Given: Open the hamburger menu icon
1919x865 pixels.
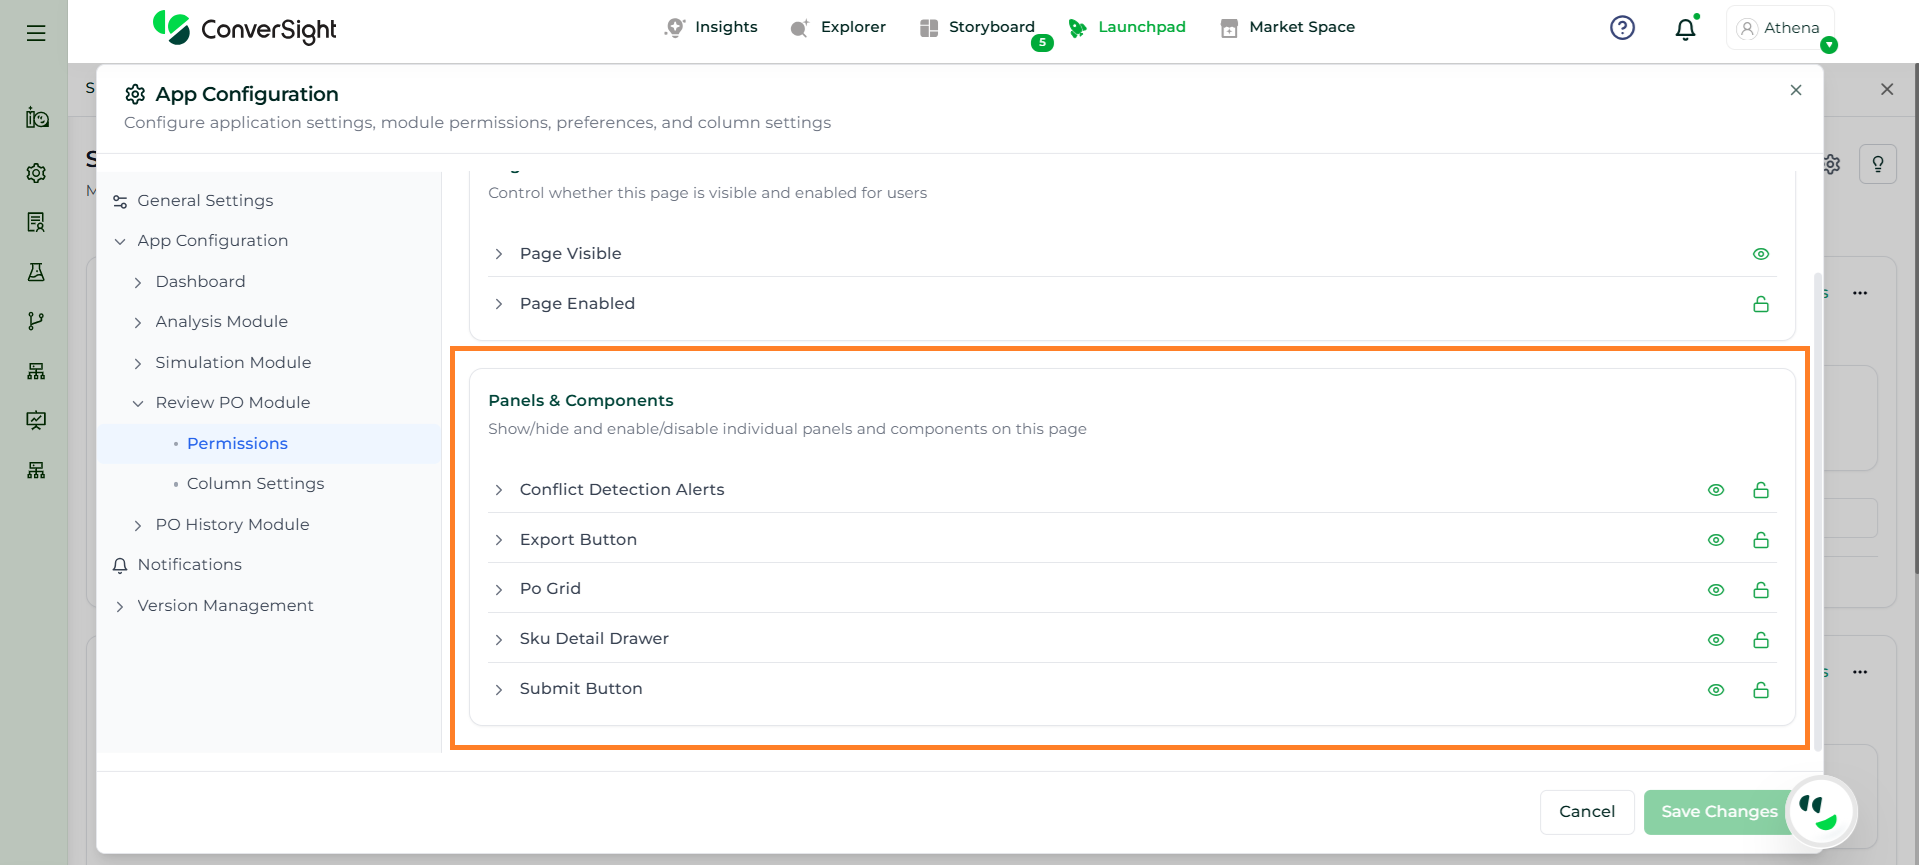Looking at the screenshot, I should pos(36,33).
